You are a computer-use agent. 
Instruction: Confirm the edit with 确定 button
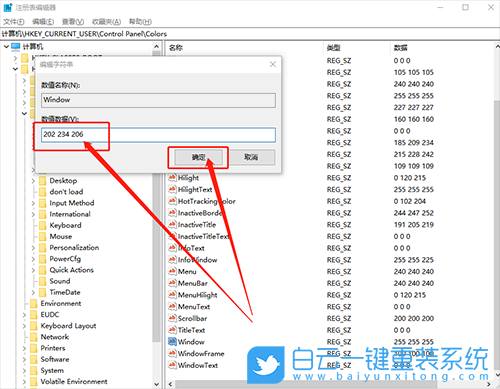tap(198, 157)
